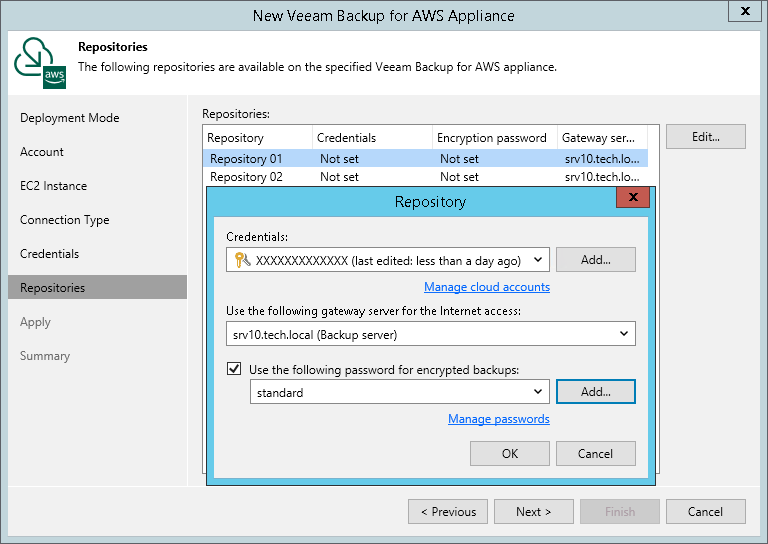Click the Summary step in the sidebar
768x544 pixels.
45,356
